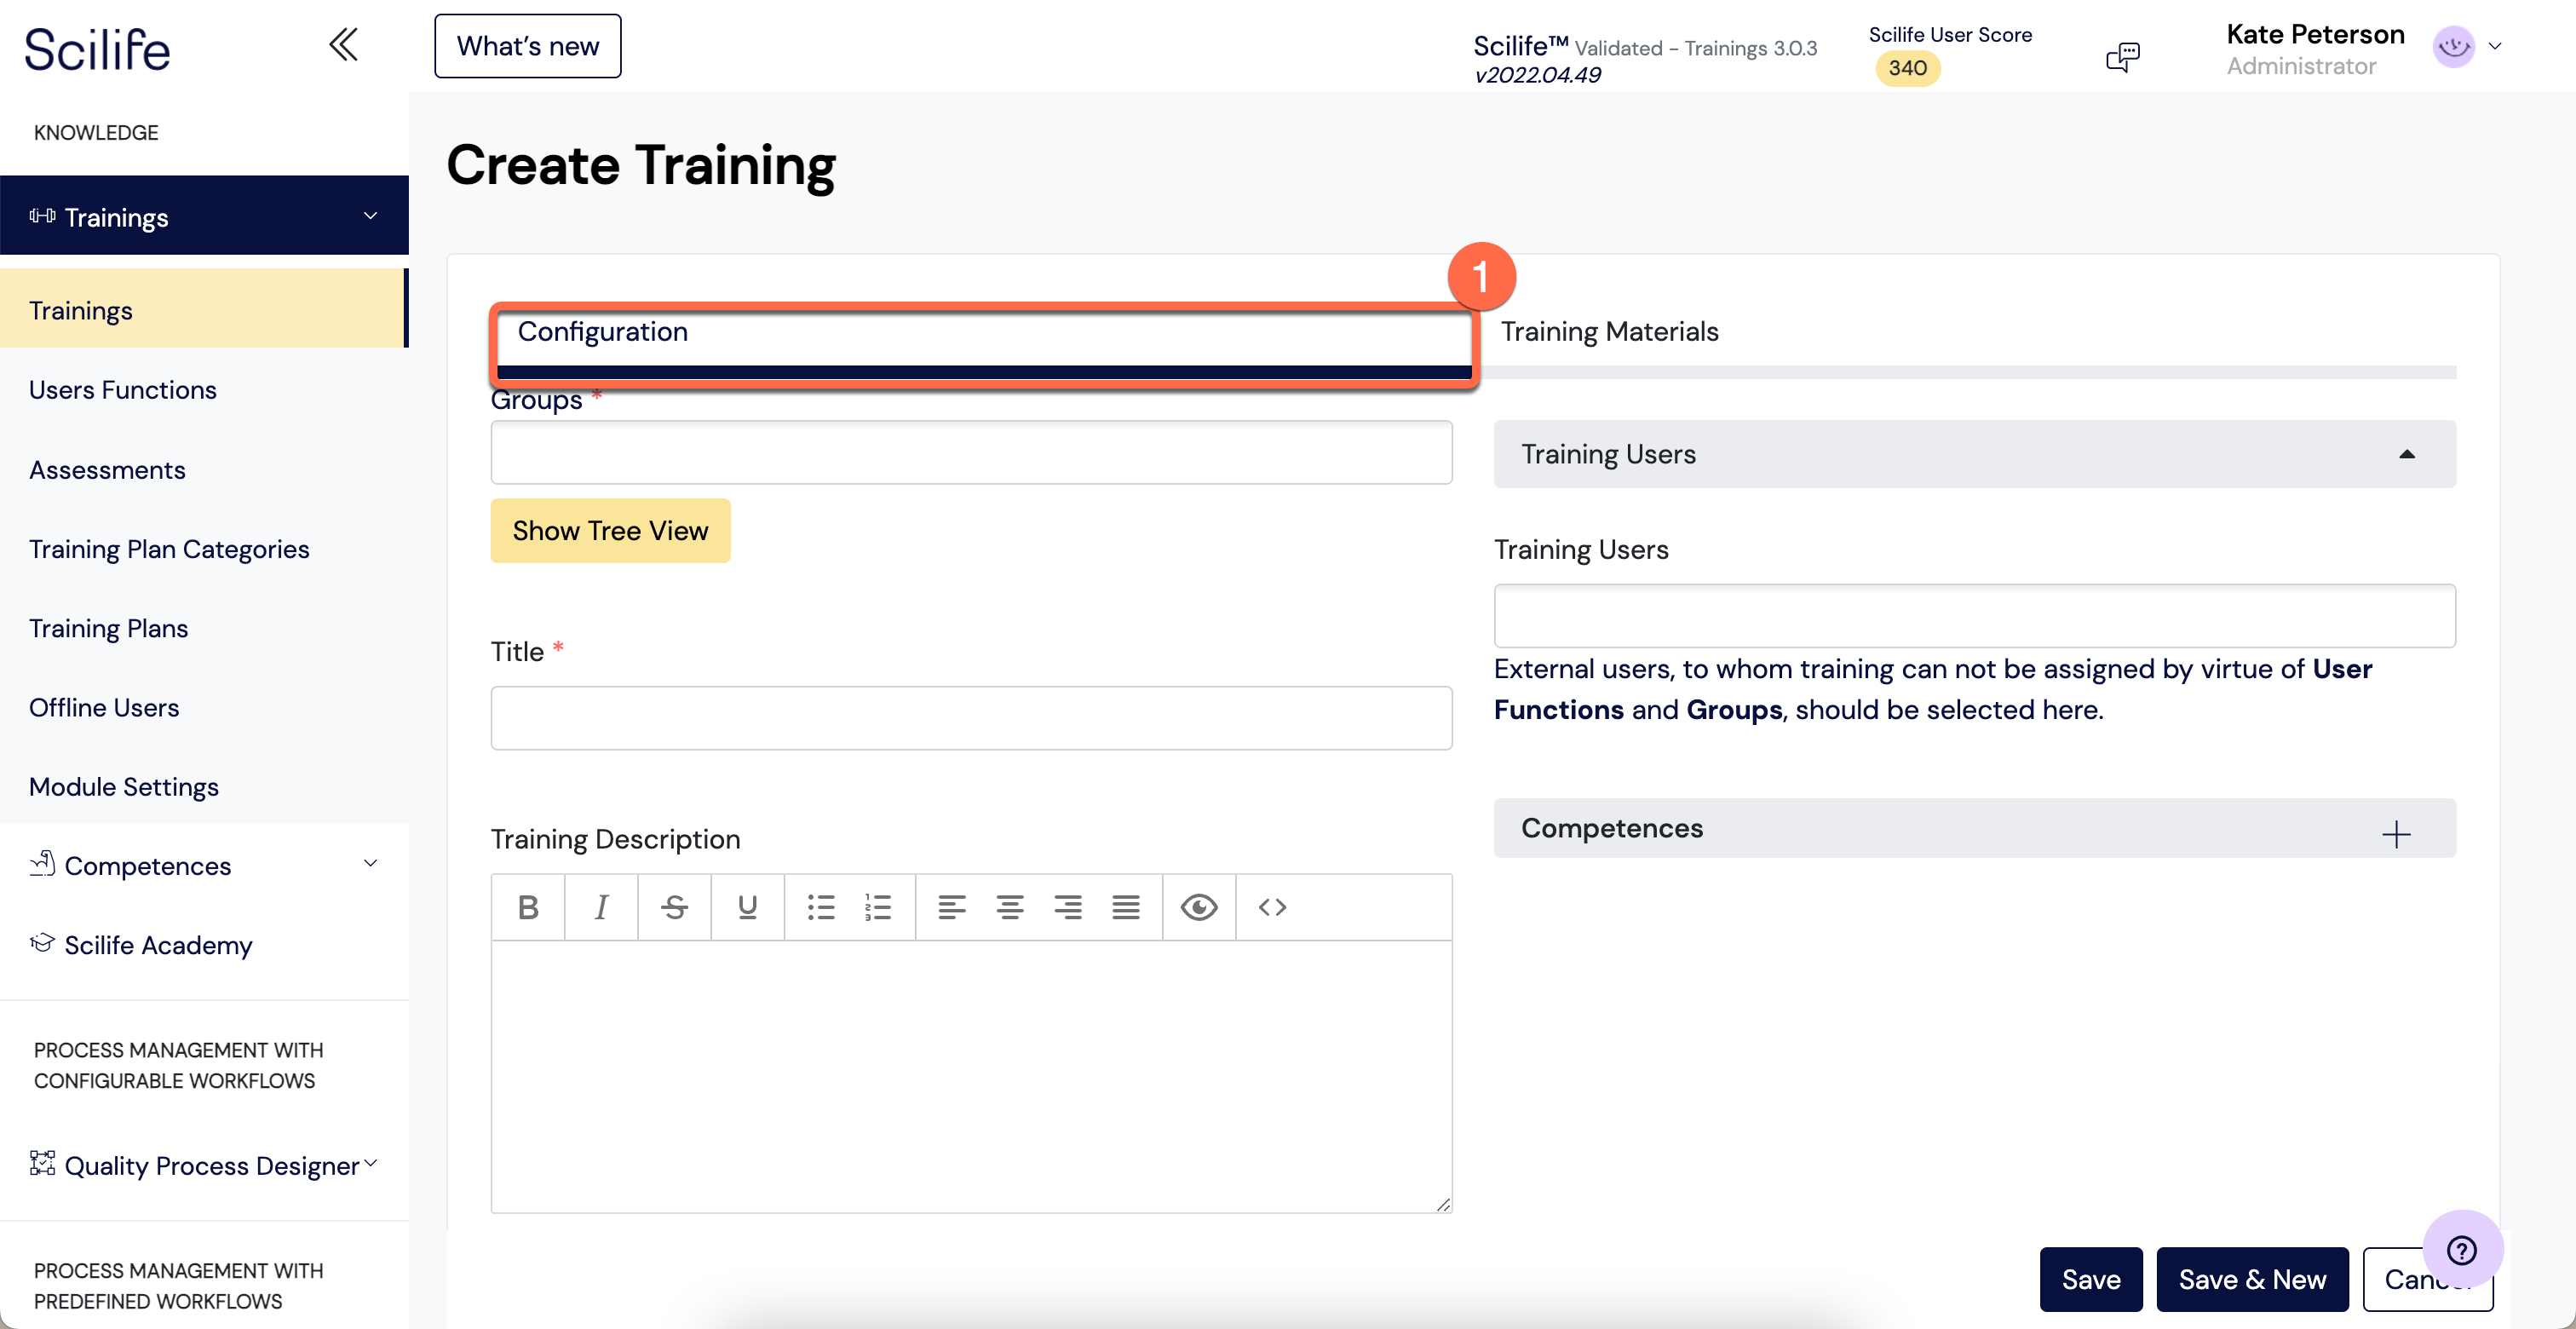Insert numbered list in description
This screenshot has height=1329, width=2576.
tap(877, 907)
